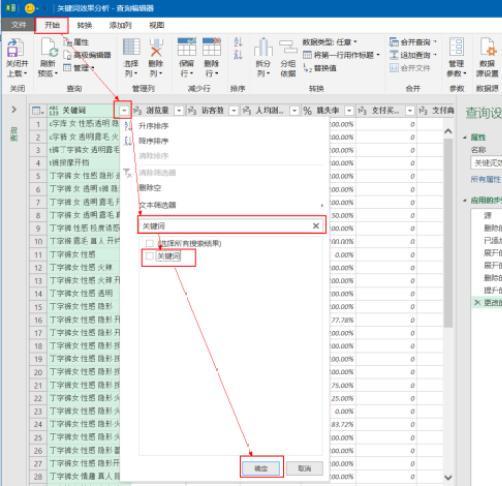Click the Choose Columns icon
This screenshot has width=502, height=486.
[x=131, y=47]
